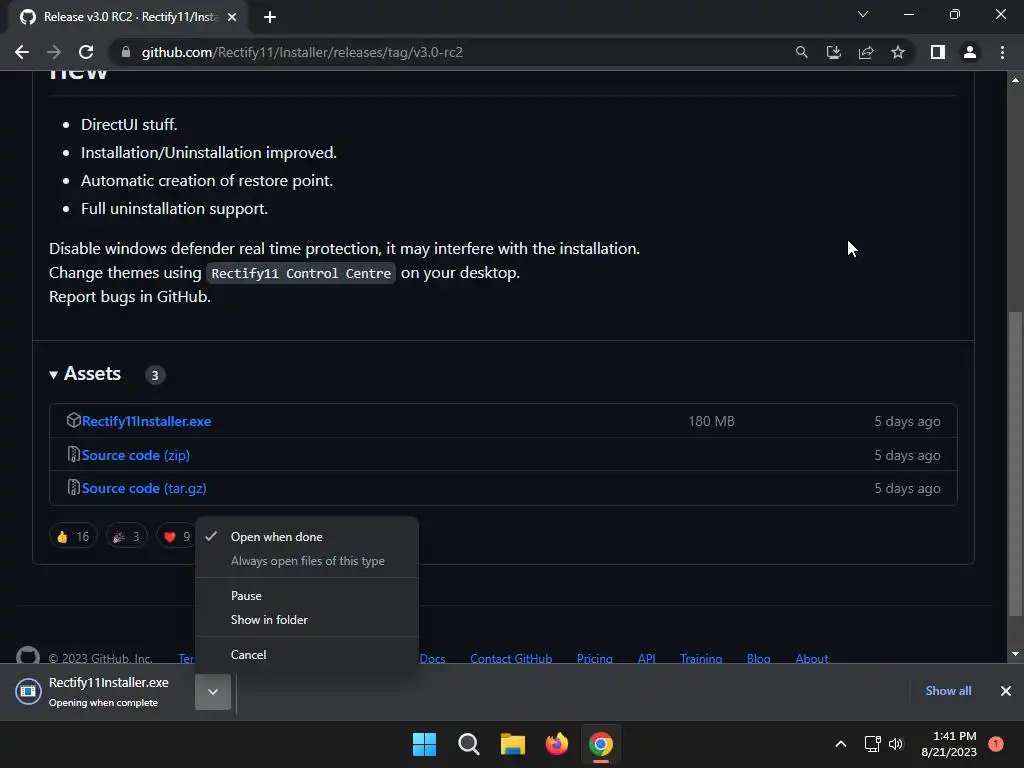Close the Release v3.0 RC2 tab

coord(232,17)
